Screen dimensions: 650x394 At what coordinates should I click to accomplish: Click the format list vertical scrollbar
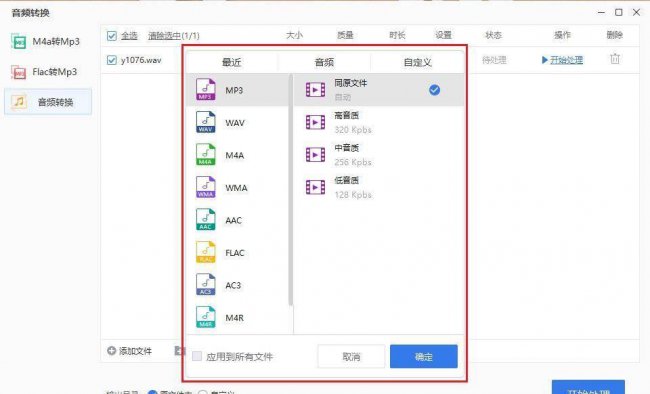point(291,190)
